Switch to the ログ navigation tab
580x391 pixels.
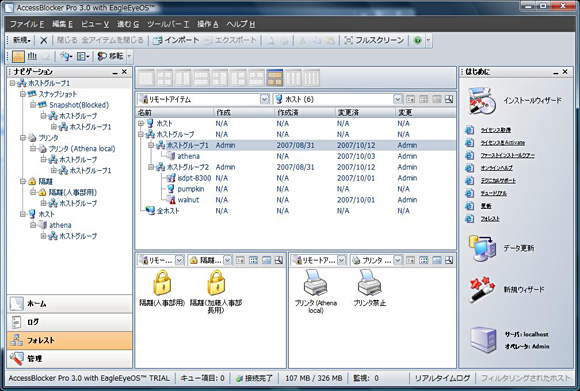(70, 322)
